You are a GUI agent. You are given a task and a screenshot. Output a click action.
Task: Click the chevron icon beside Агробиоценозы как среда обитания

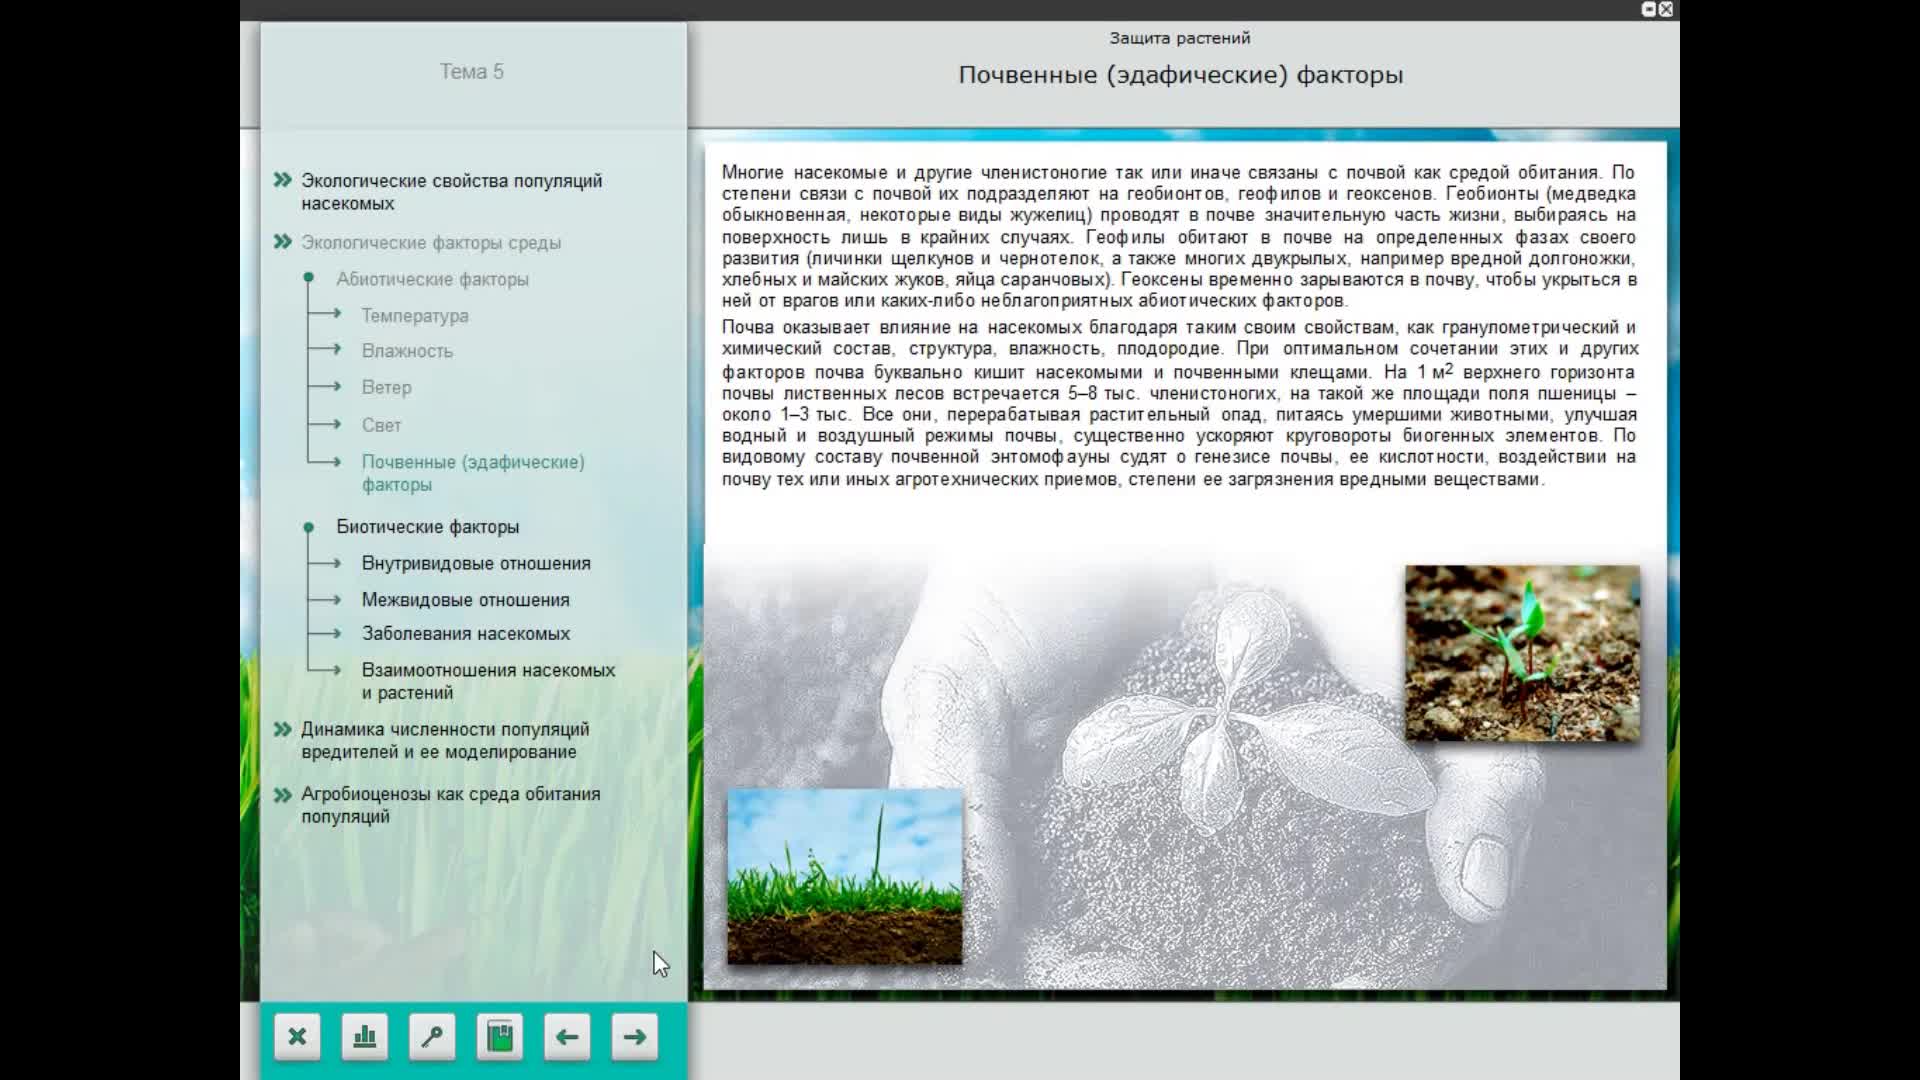pos(283,795)
